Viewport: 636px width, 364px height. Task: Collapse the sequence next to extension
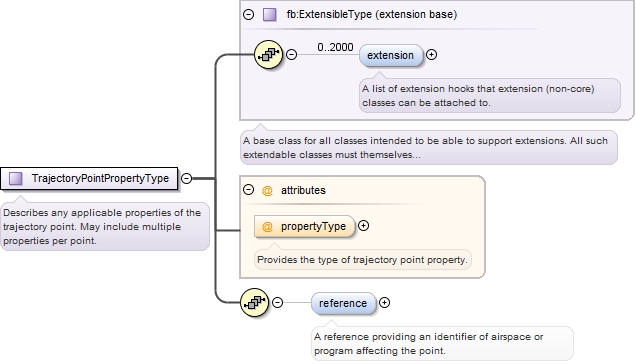pyautogui.click(x=292, y=54)
